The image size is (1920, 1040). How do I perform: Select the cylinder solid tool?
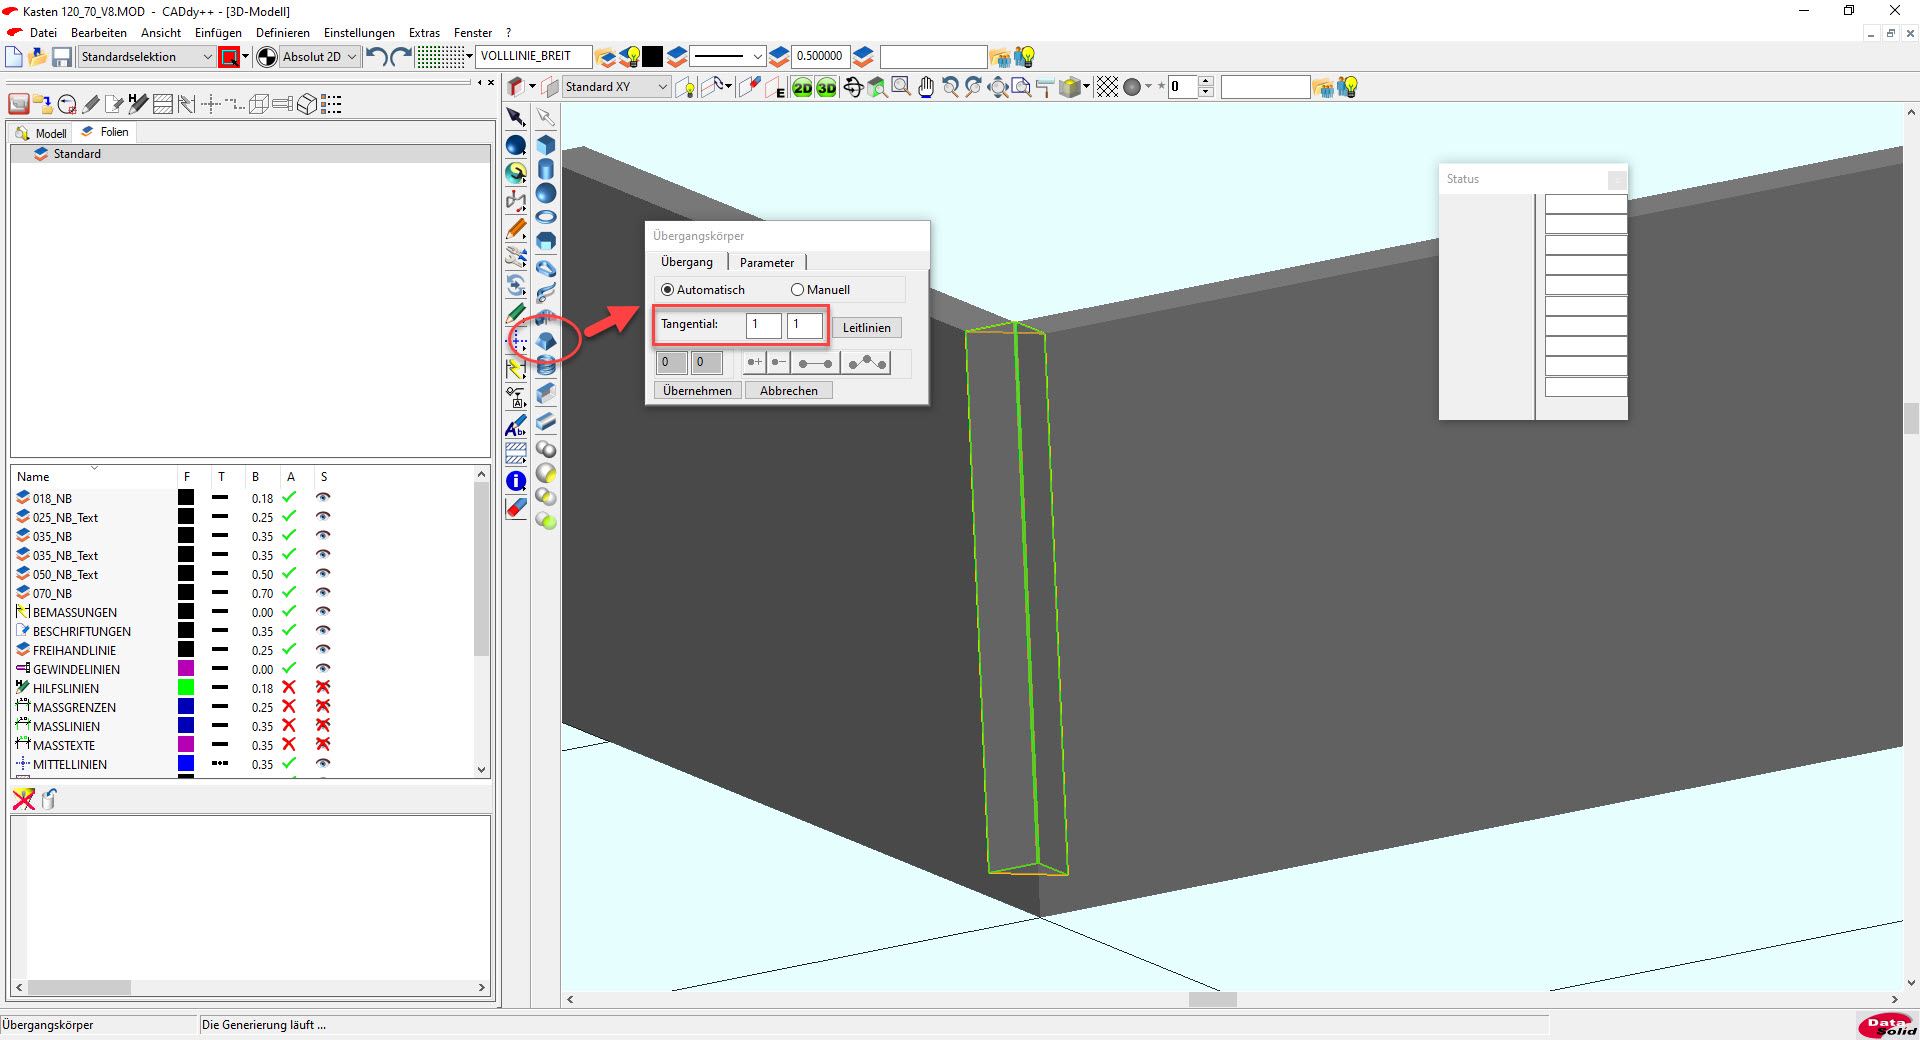coord(546,169)
